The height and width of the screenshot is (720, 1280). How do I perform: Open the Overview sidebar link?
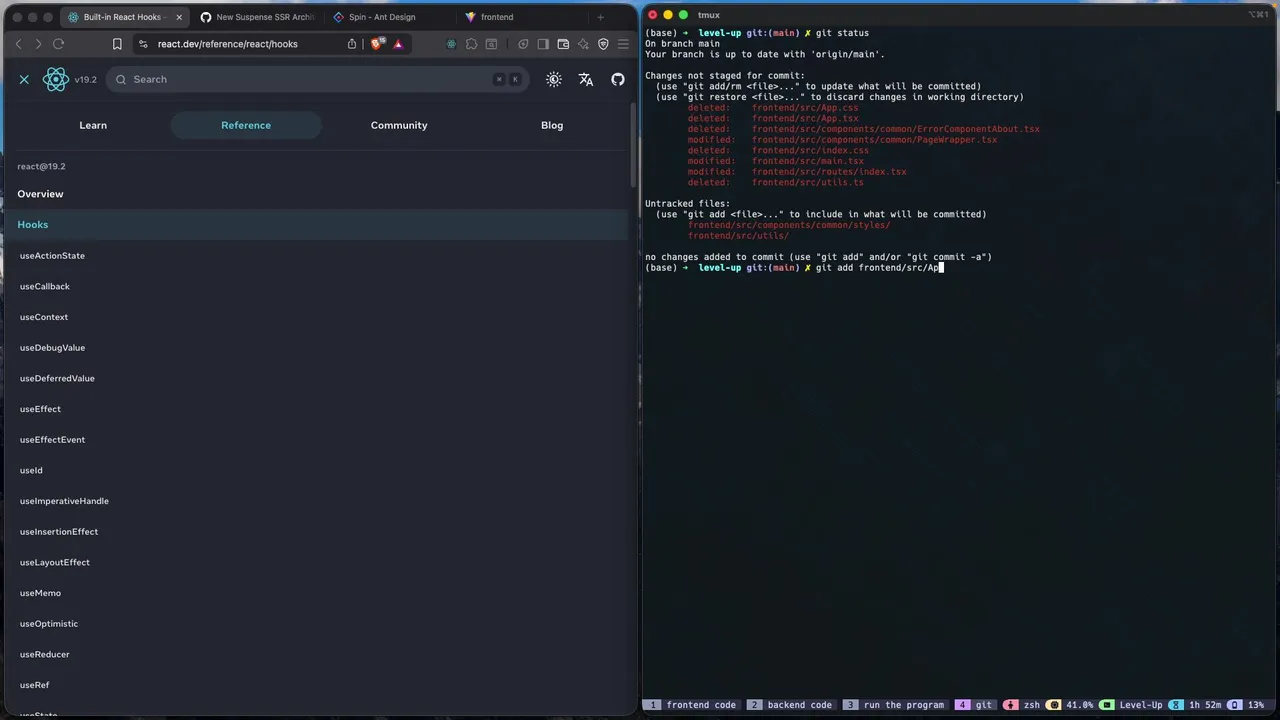(x=40, y=194)
